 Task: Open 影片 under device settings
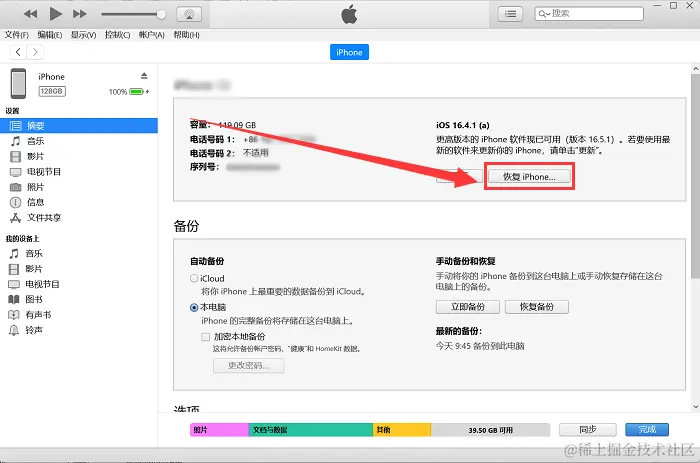(35, 156)
